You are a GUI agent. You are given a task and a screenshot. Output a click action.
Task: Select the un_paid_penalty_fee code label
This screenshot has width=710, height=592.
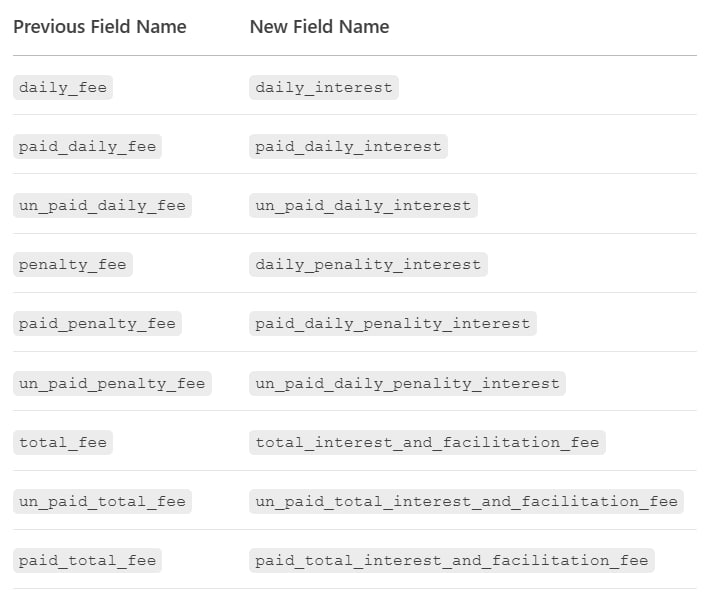[112, 383]
